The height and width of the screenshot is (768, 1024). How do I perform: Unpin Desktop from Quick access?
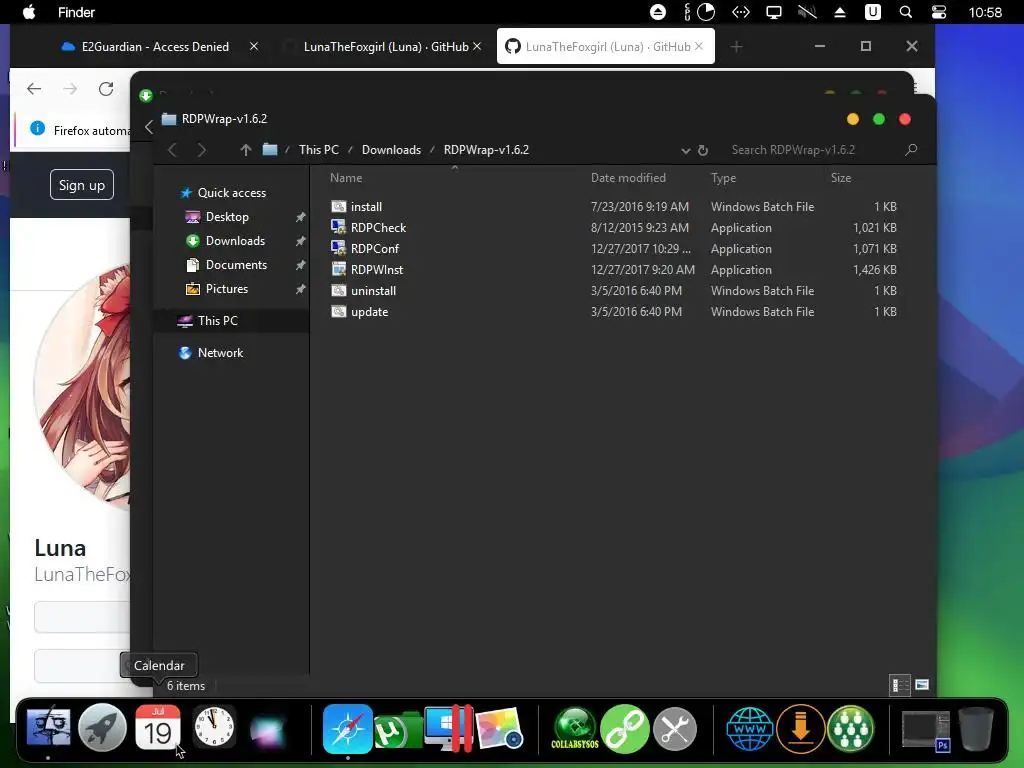click(x=300, y=217)
